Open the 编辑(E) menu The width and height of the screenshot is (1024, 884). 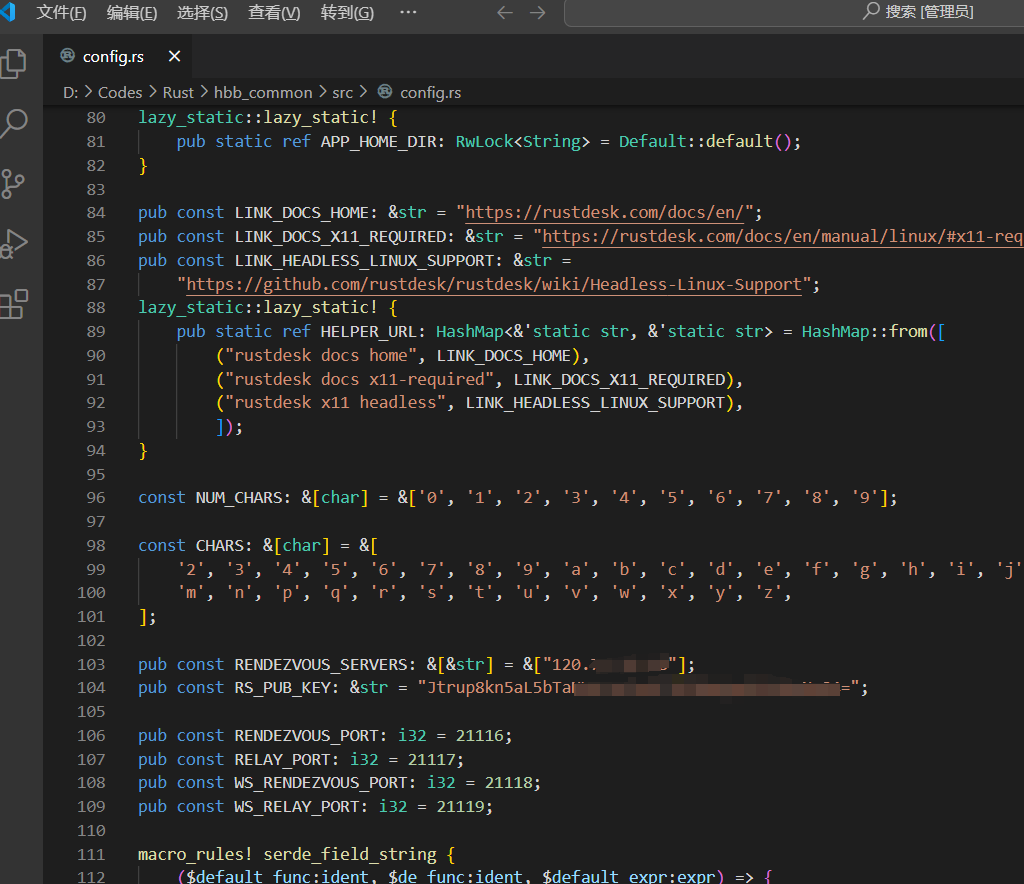click(132, 12)
